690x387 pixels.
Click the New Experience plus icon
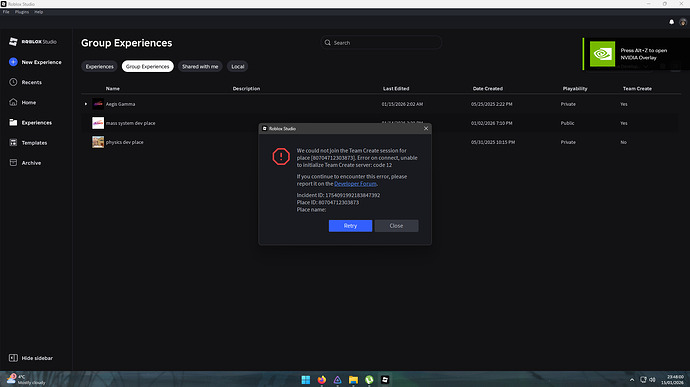coord(13,62)
